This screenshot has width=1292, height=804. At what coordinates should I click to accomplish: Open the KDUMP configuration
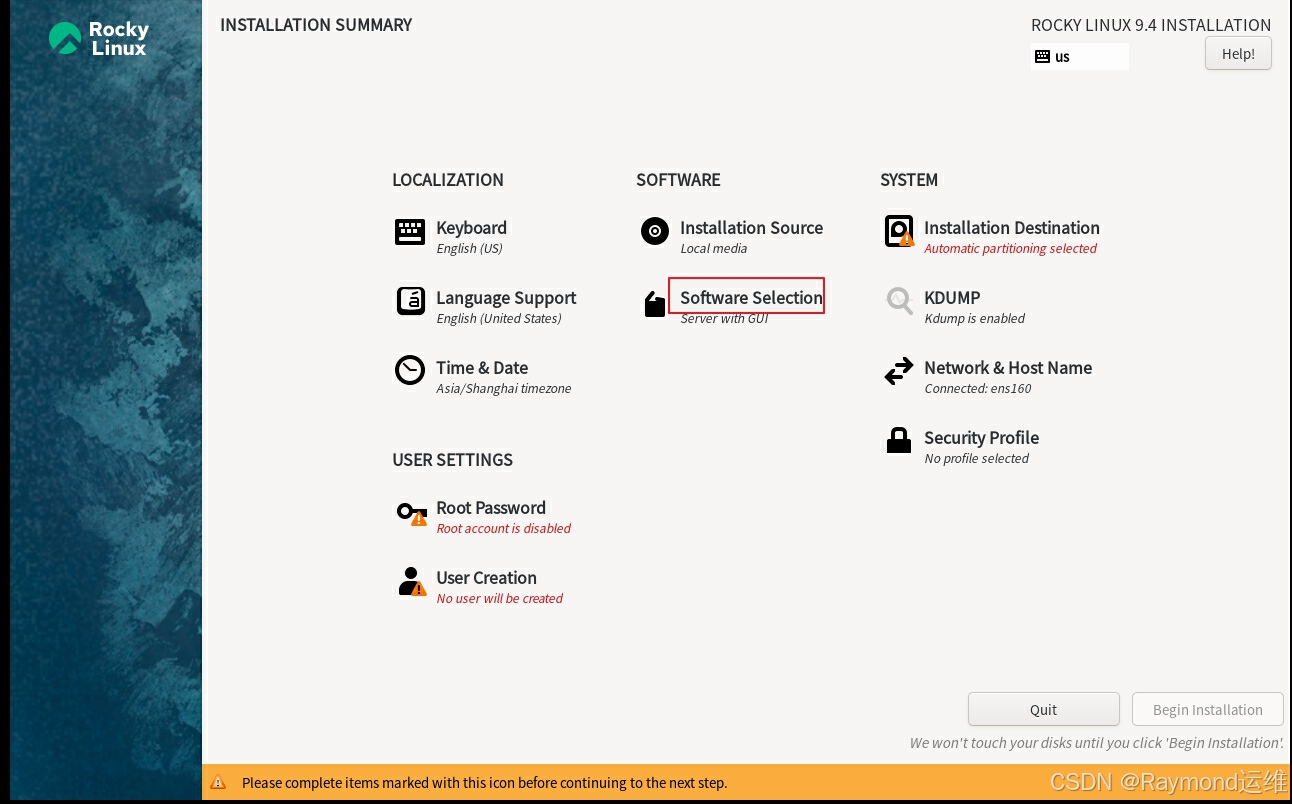[952, 298]
